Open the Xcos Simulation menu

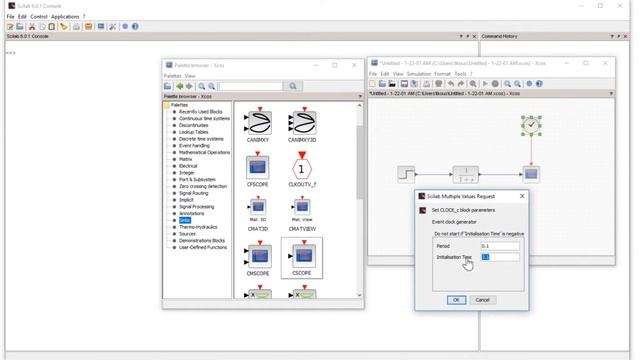click(419, 74)
